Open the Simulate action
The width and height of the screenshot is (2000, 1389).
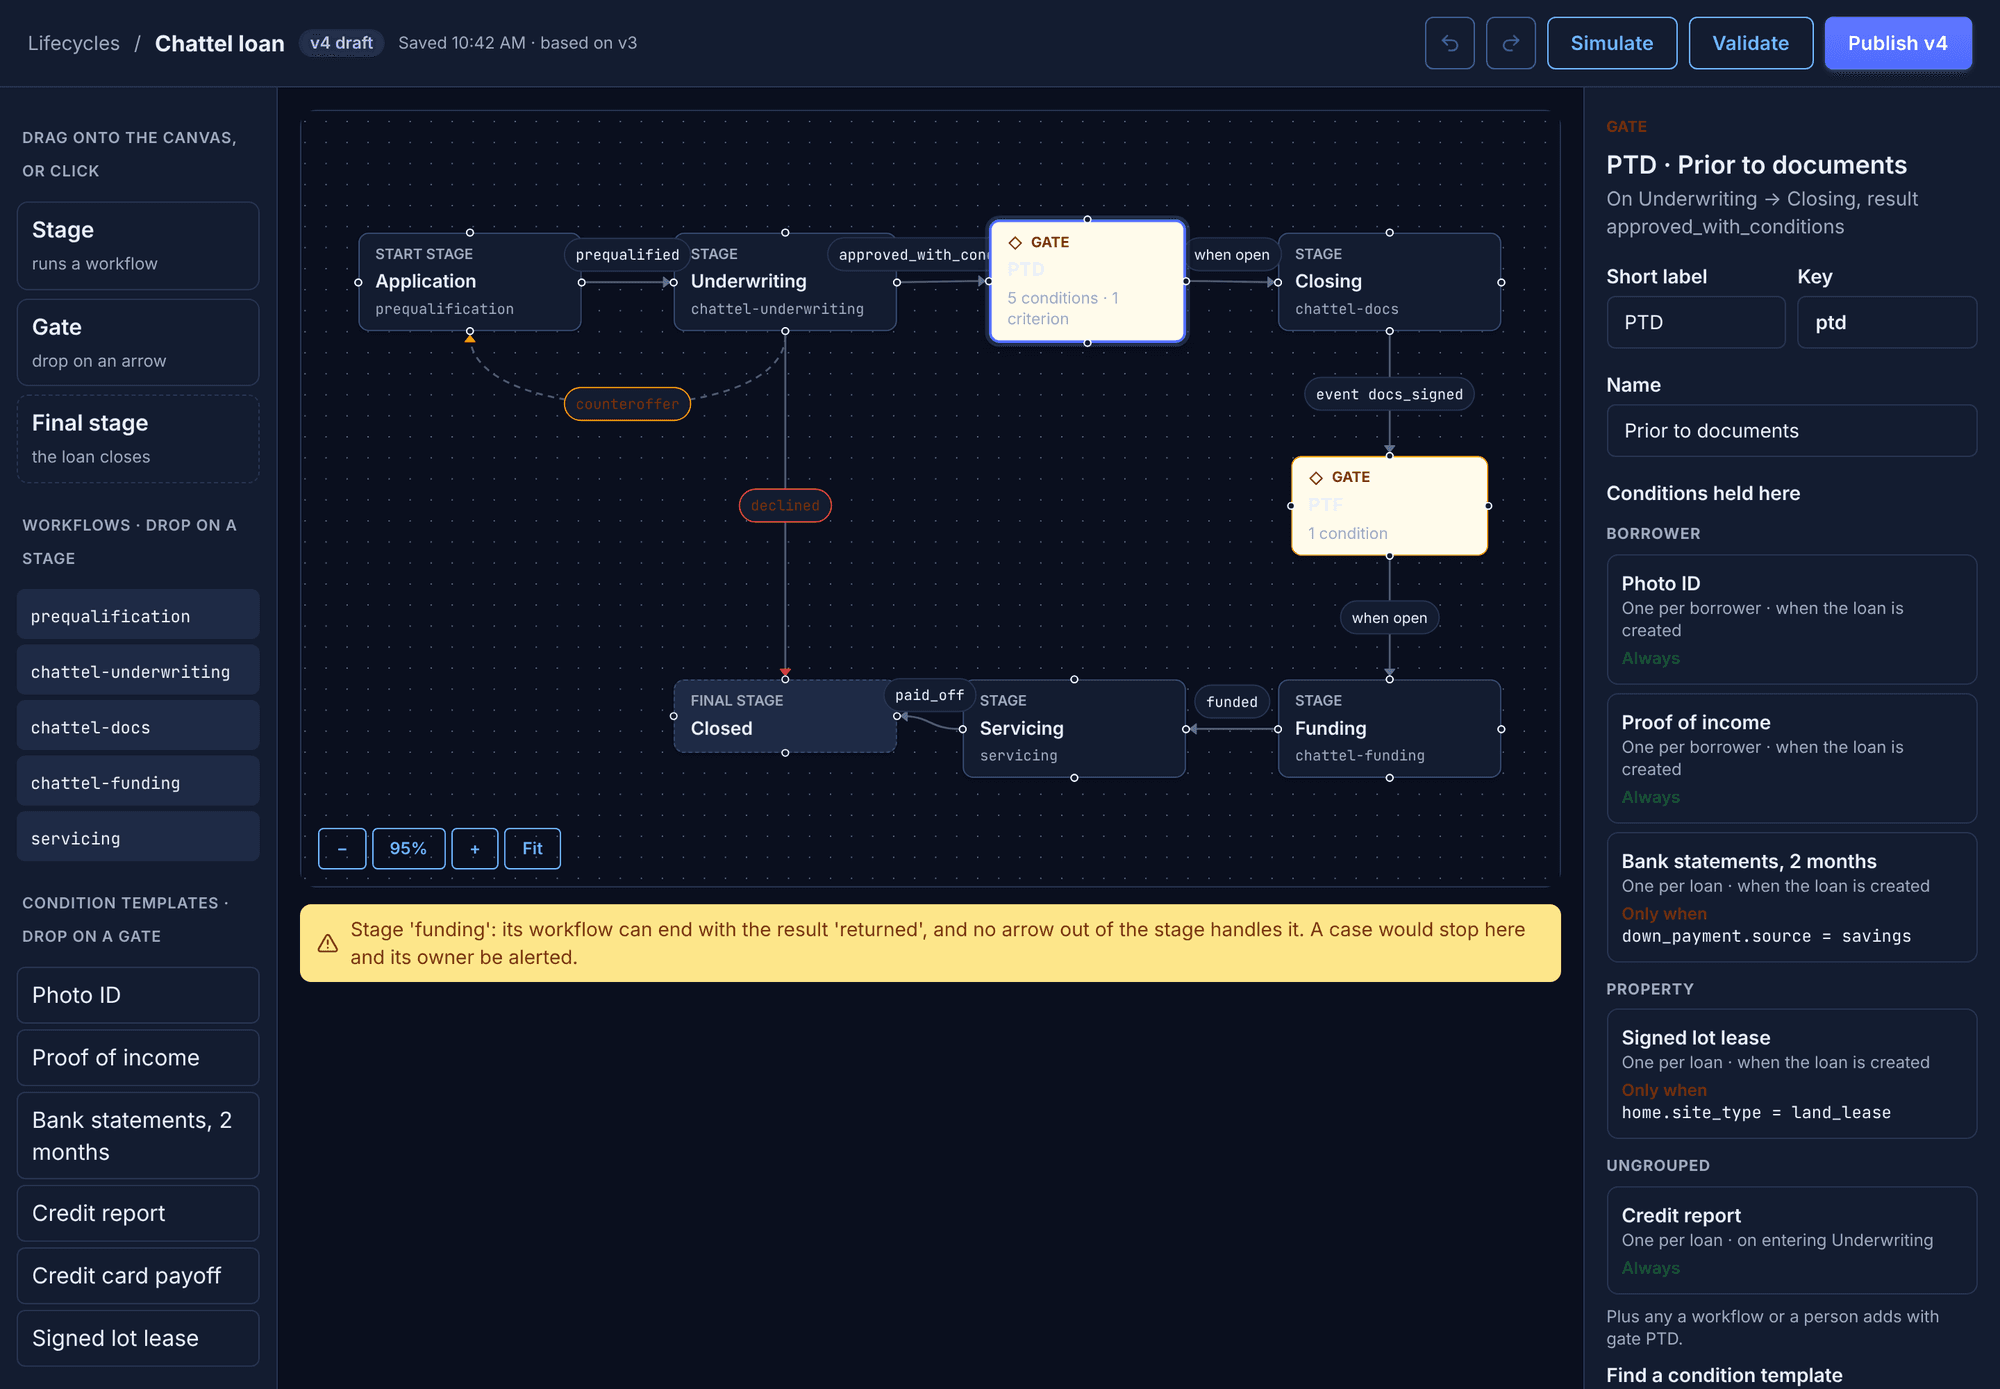[1612, 43]
